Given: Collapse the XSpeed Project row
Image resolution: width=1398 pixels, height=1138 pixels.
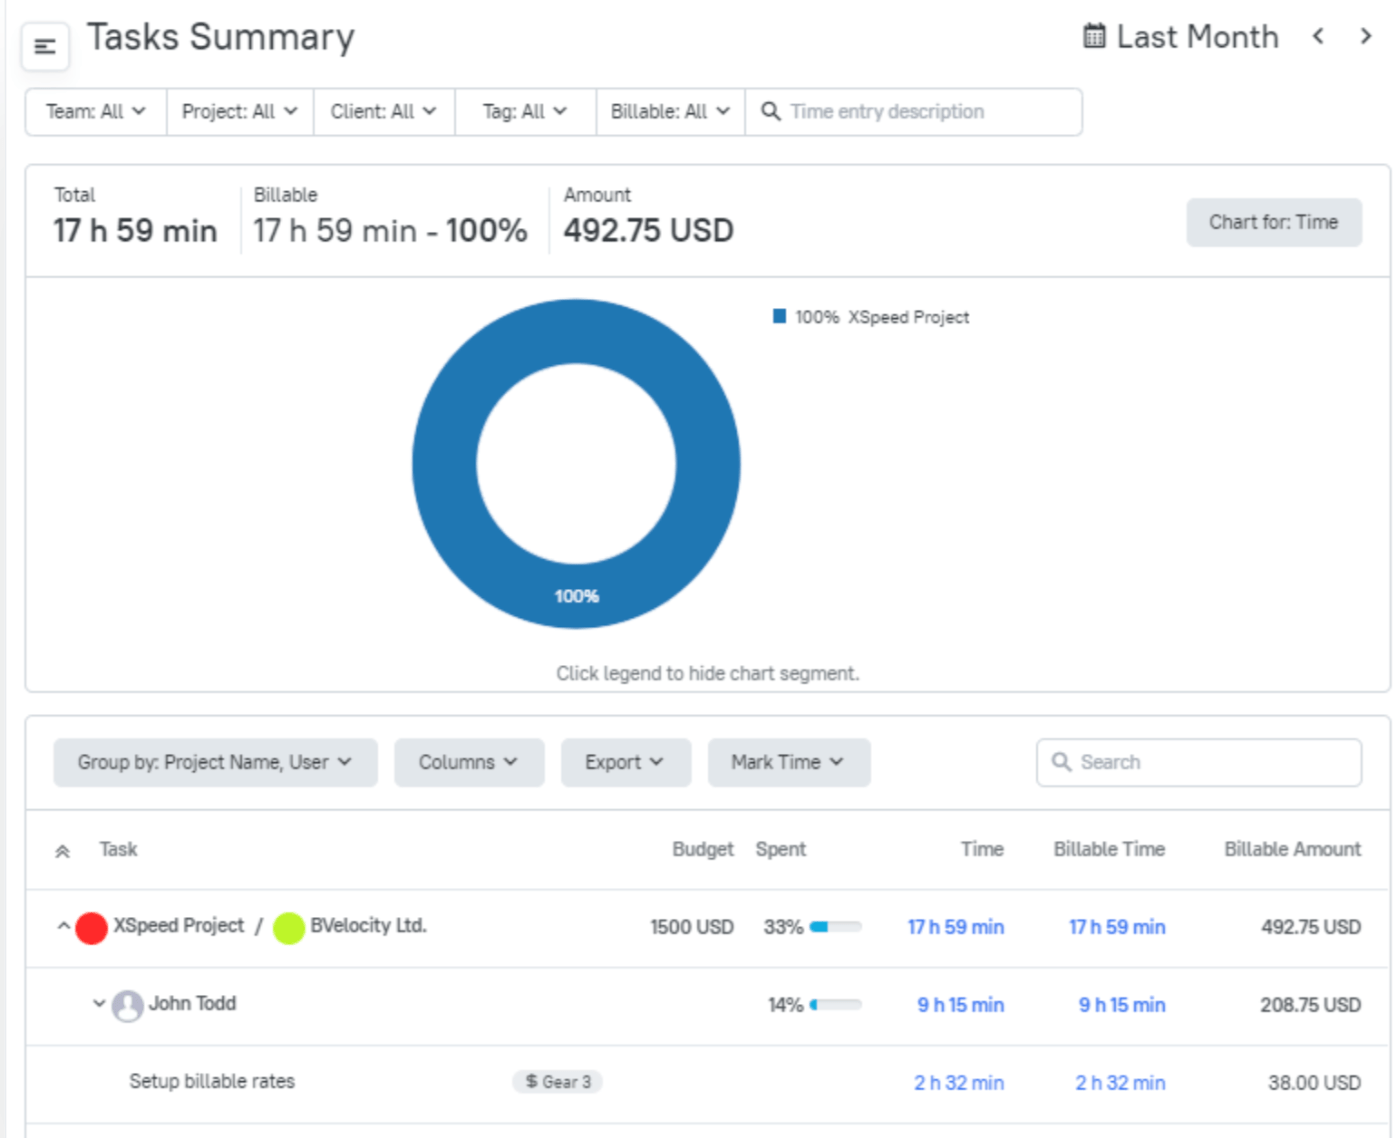Looking at the screenshot, I should pyautogui.click(x=63, y=926).
